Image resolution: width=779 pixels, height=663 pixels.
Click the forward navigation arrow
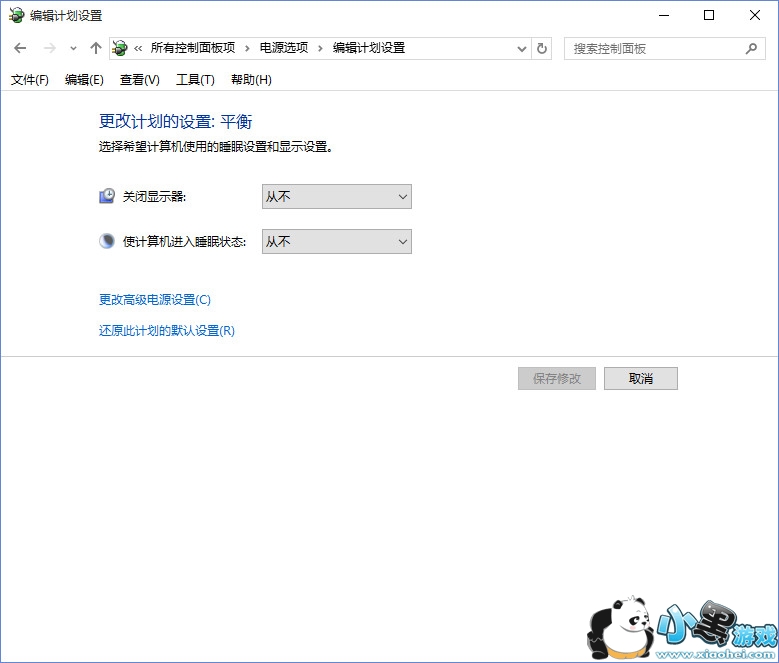[x=50, y=48]
